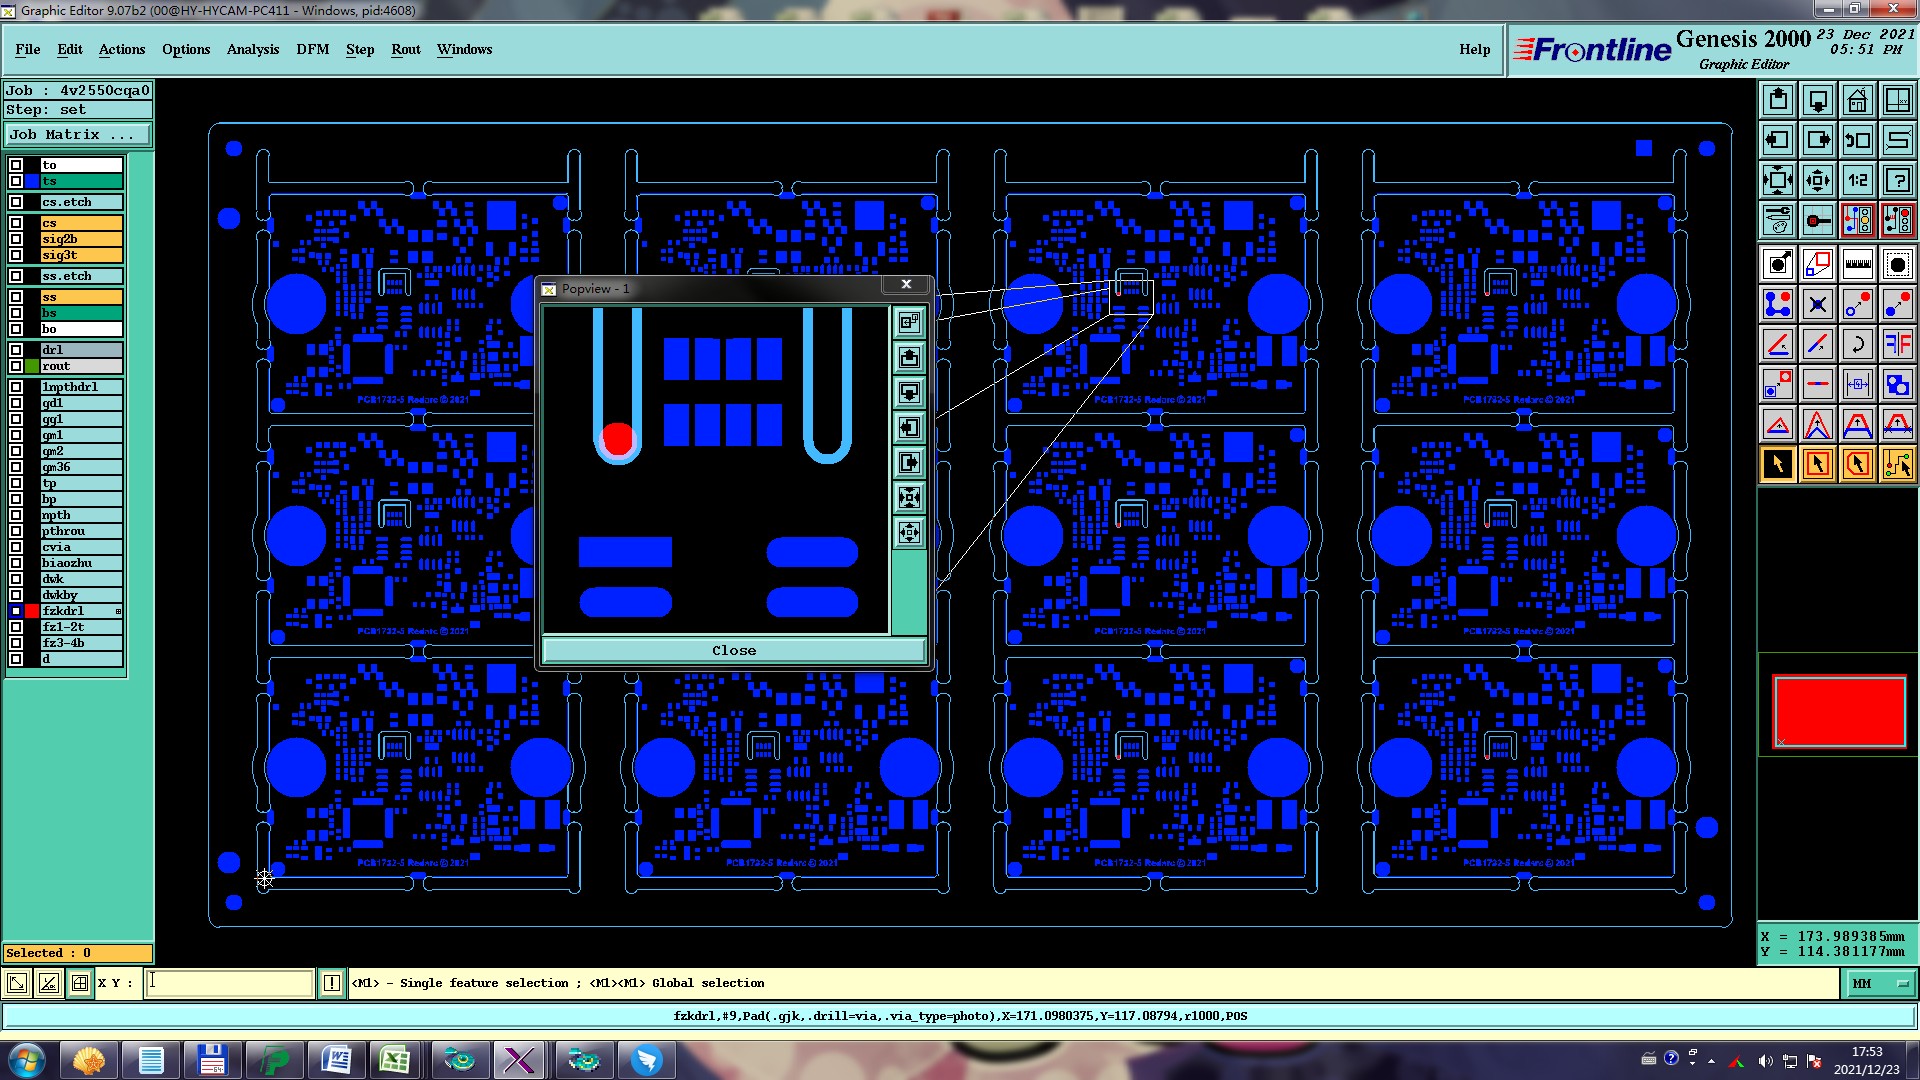Open the Job Matrix selector
Screen dimensions: 1920x1080
(78, 135)
